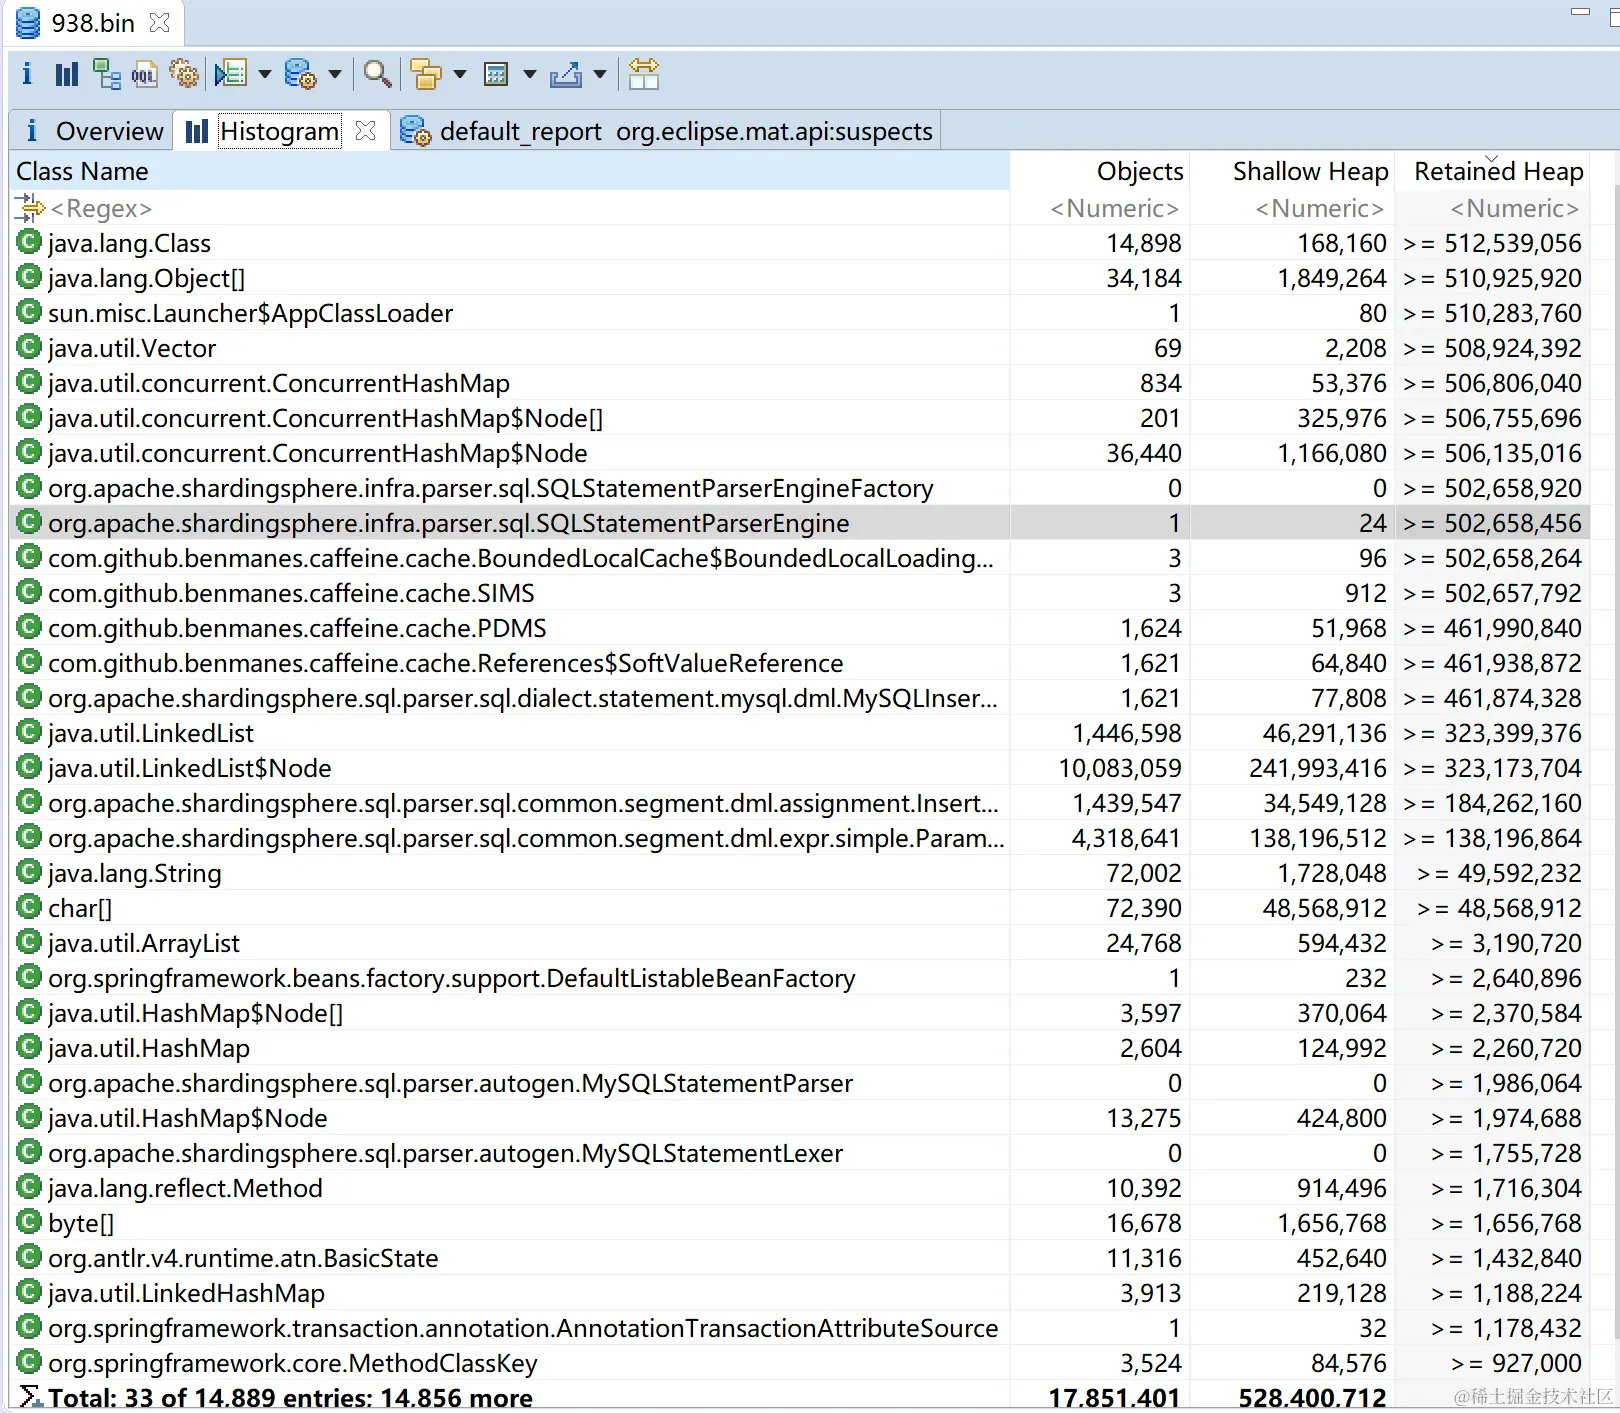Click the filter icon in the Regex row
The height and width of the screenshot is (1413, 1620).
30,208
